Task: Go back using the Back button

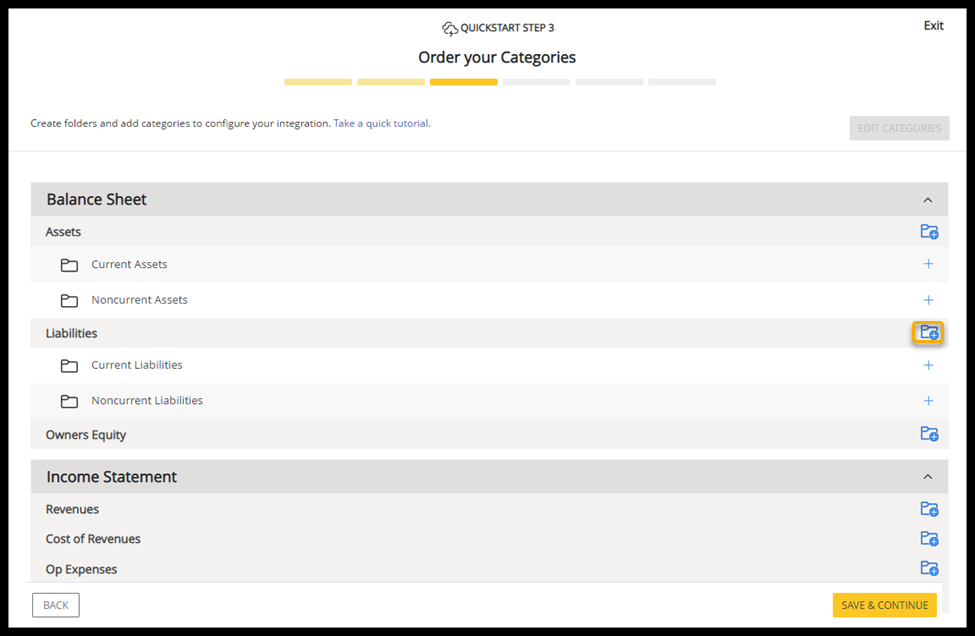Action: click(x=56, y=605)
